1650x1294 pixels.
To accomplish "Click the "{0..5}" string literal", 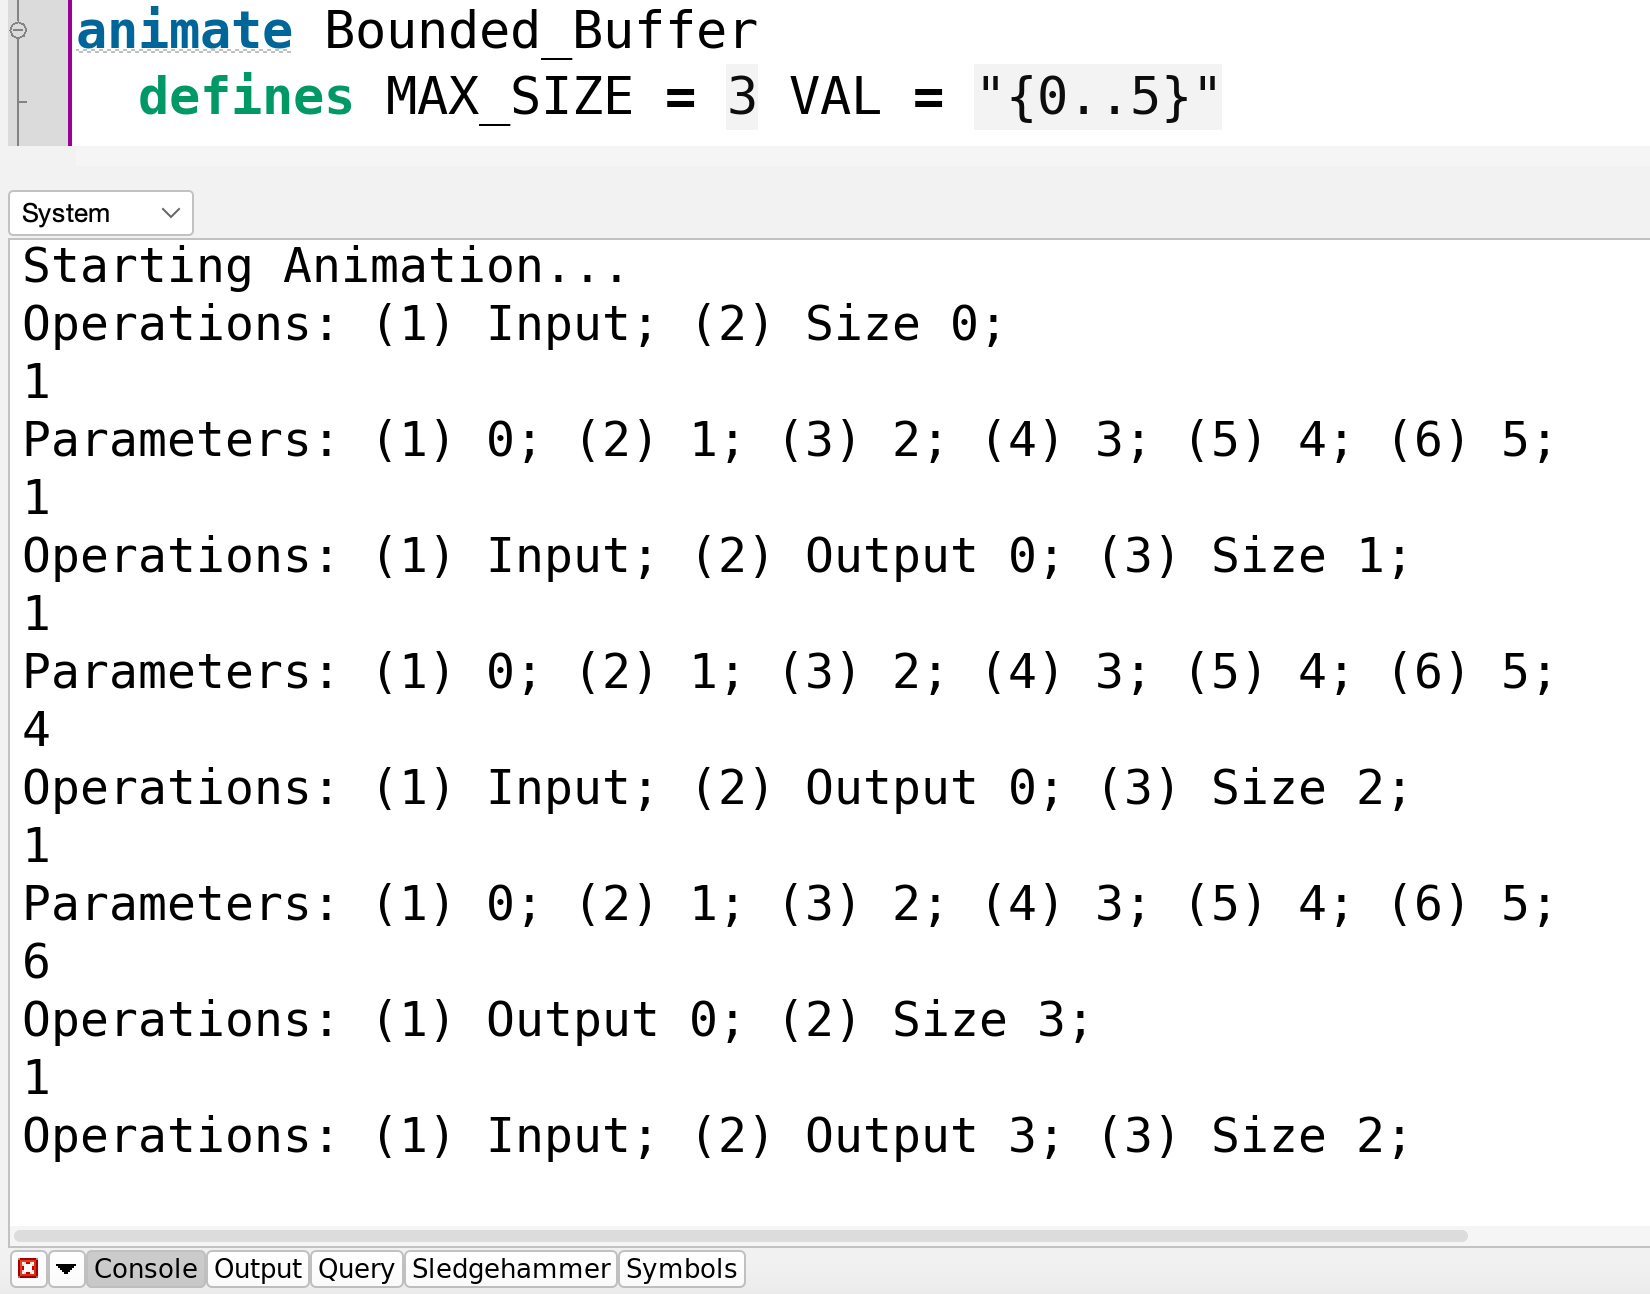I will [1098, 97].
